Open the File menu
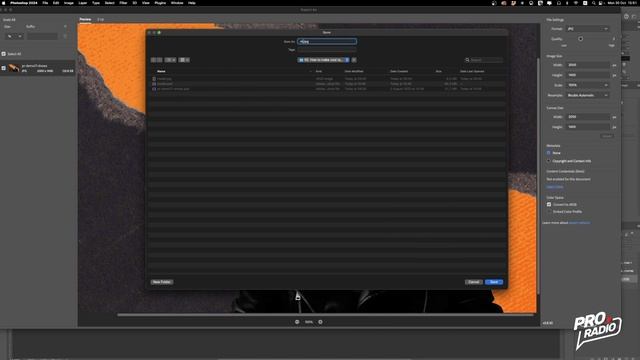Viewport: 640px width, 360px height. (x=45, y=3)
